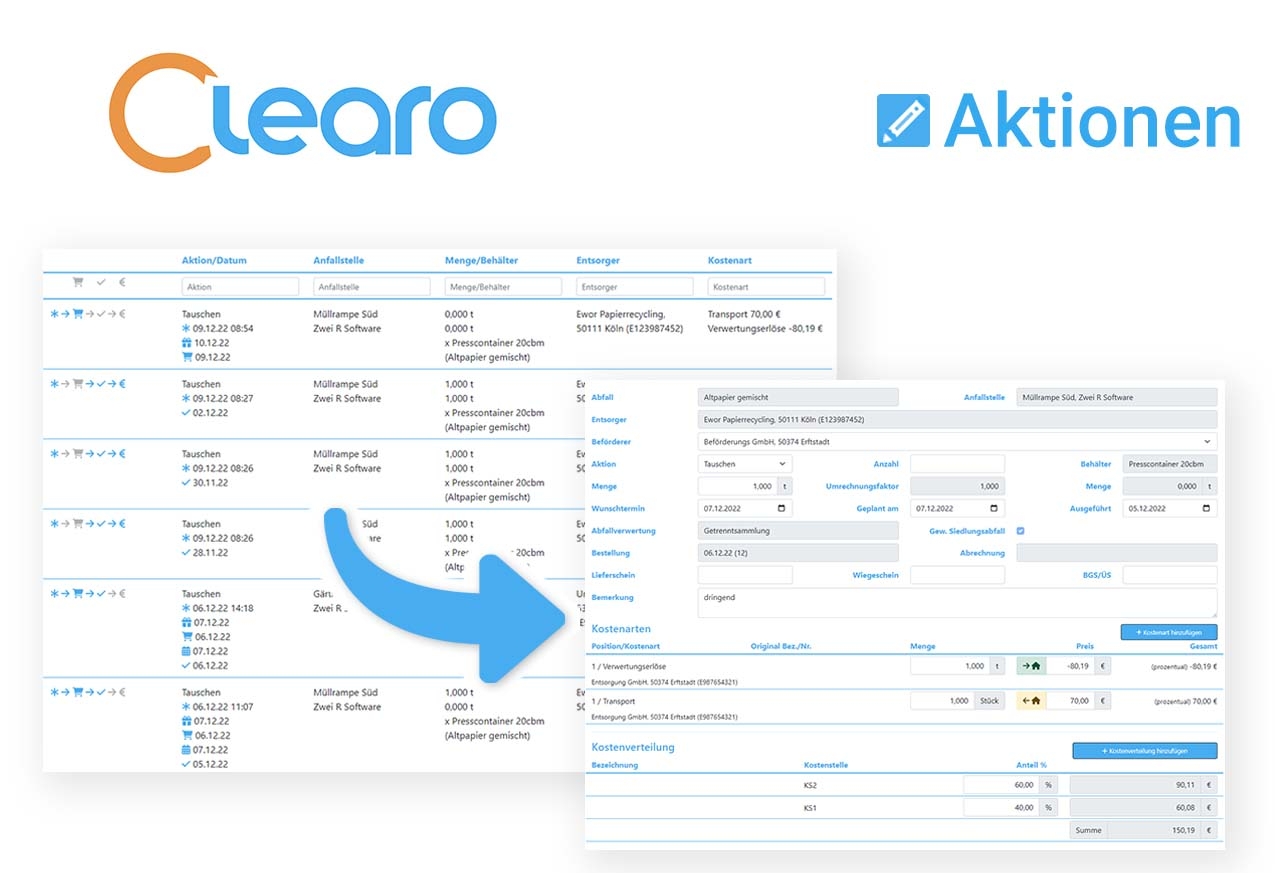Click the Wiegeschein input field

(957, 575)
